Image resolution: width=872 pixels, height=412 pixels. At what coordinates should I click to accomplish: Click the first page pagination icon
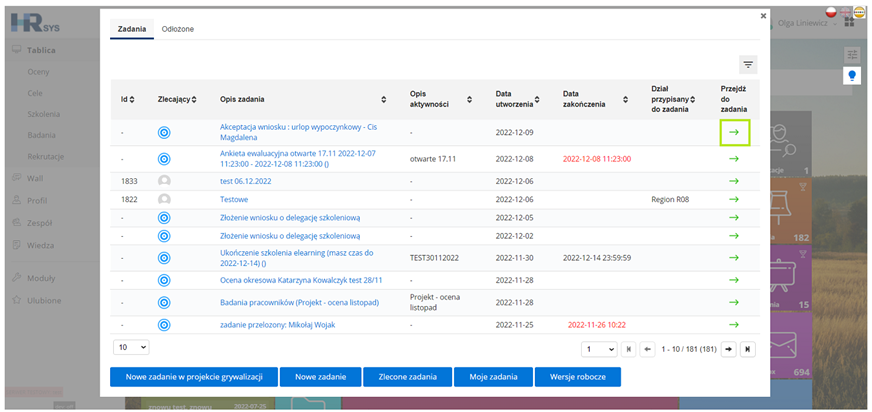628,349
